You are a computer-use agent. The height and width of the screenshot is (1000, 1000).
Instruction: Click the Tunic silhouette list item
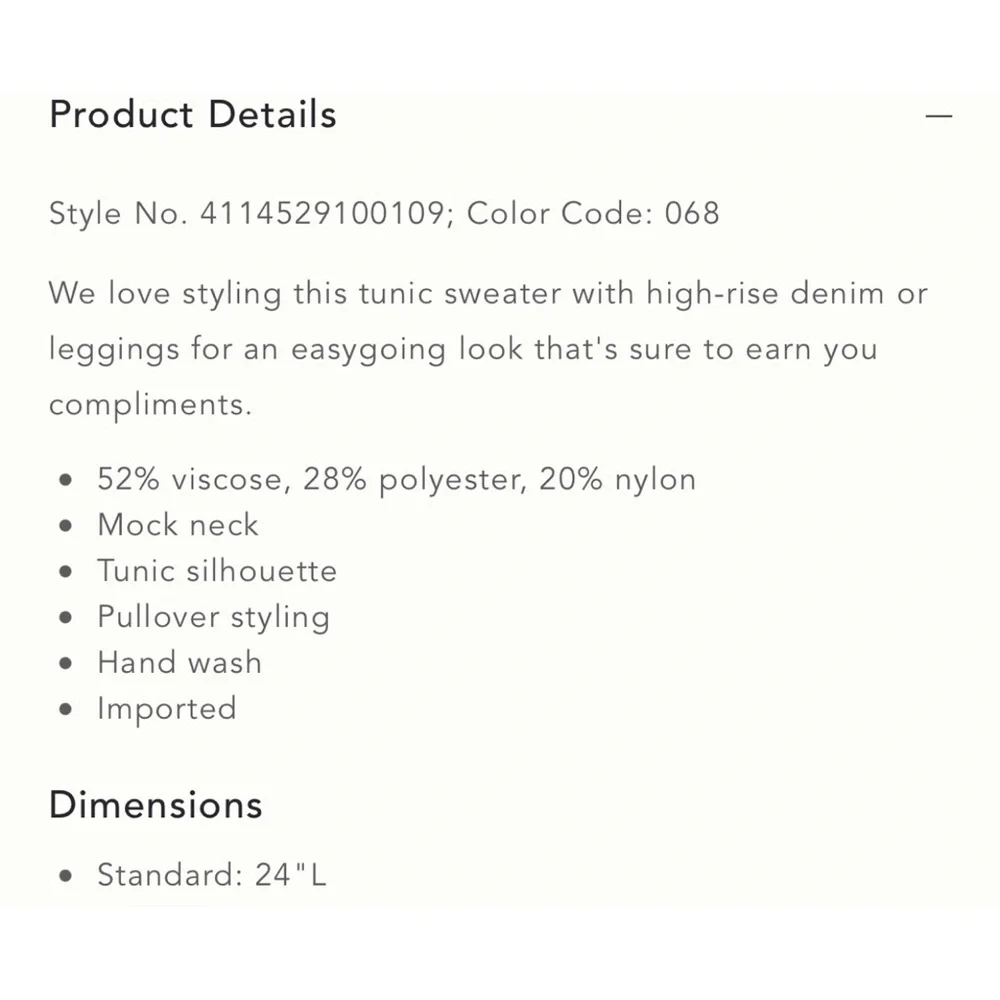tap(217, 571)
